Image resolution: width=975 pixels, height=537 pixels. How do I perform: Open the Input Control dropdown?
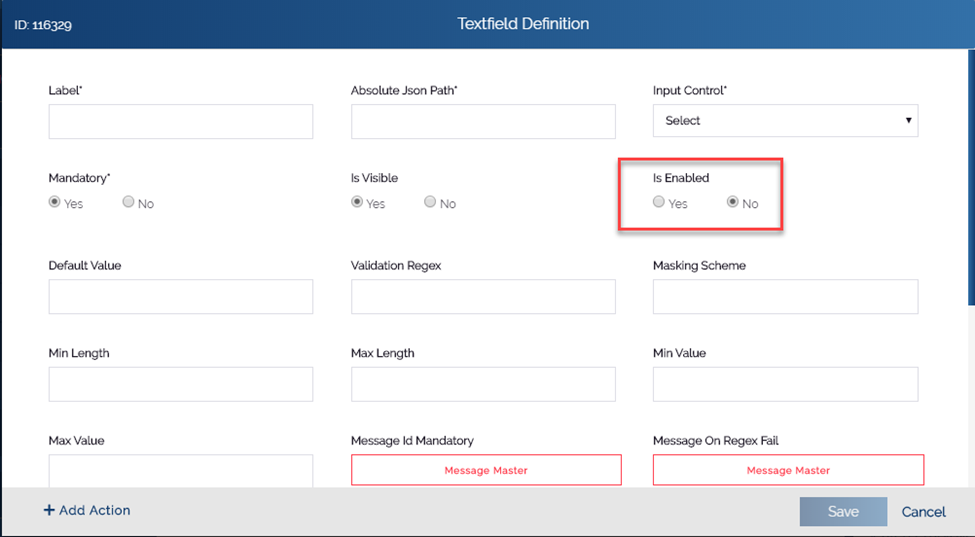[785, 121]
